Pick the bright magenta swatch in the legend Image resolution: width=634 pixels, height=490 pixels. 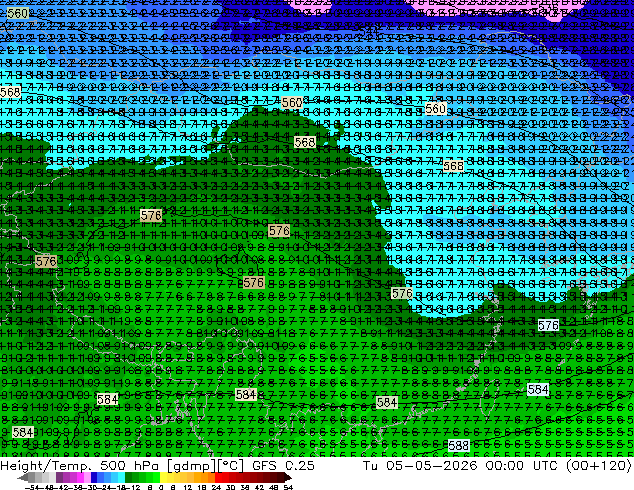click(80, 478)
